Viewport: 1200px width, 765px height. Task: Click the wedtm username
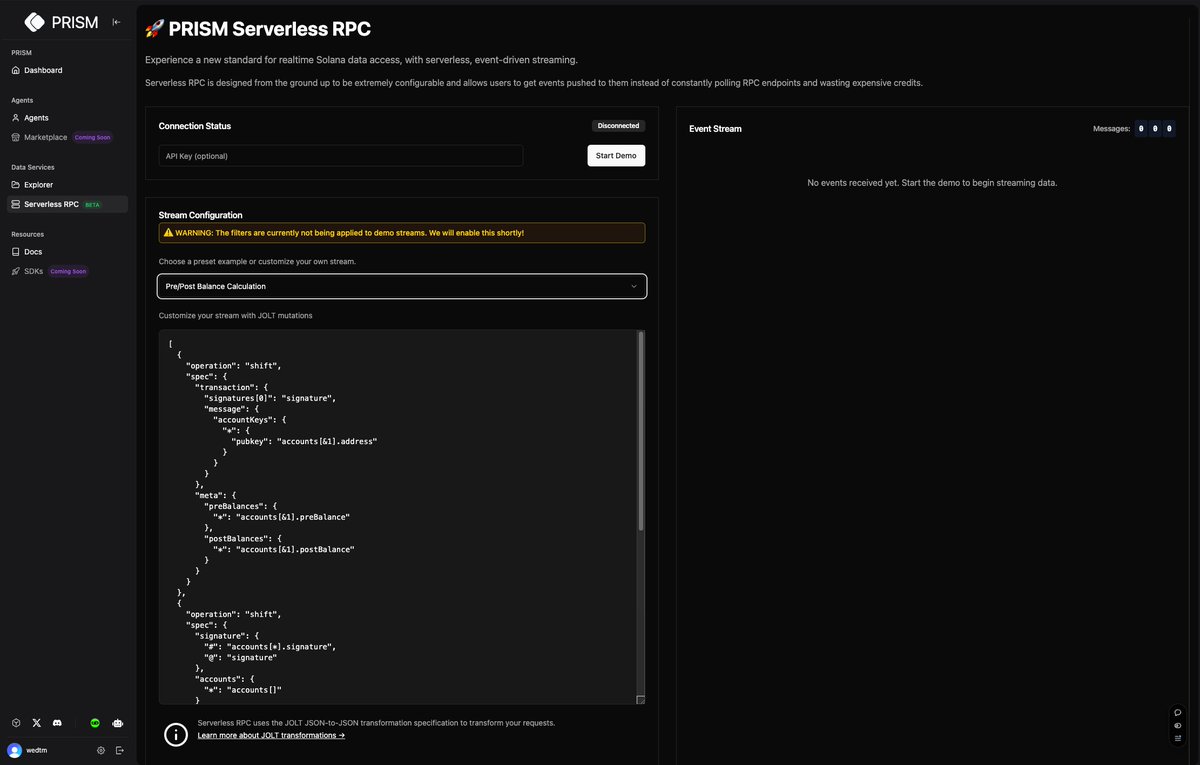coord(37,750)
